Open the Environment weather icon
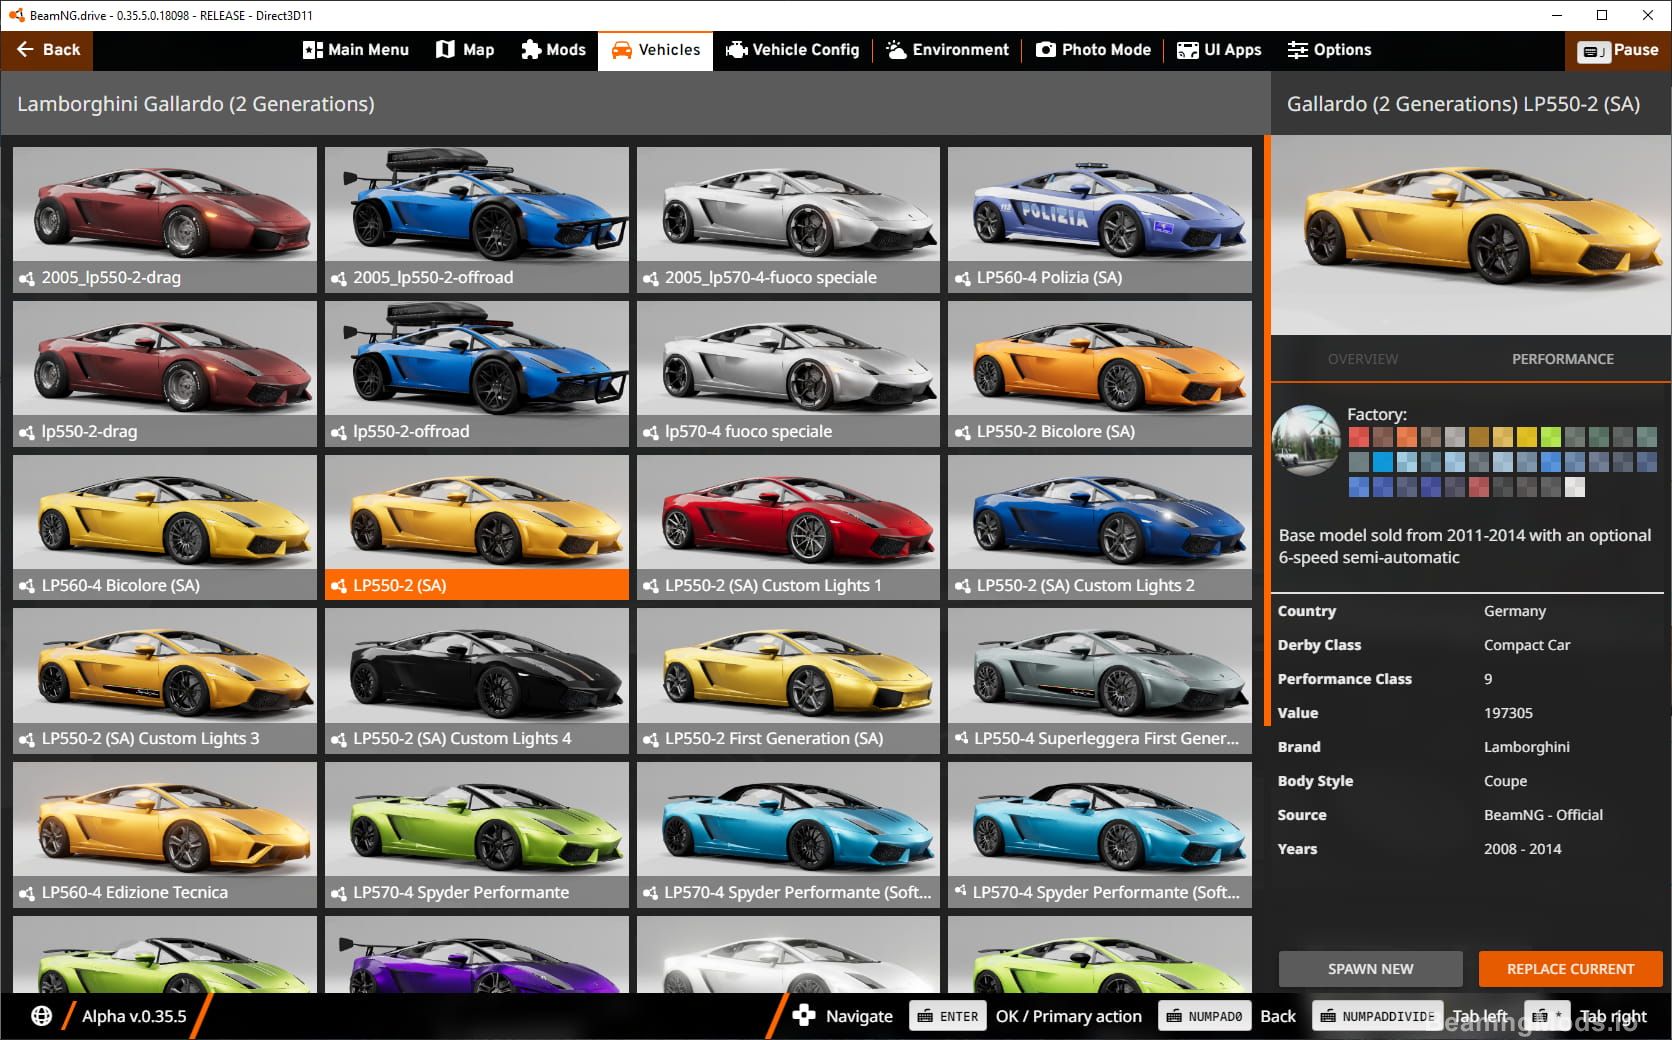The height and width of the screenshot is (1040, 1672). (896, 50)
